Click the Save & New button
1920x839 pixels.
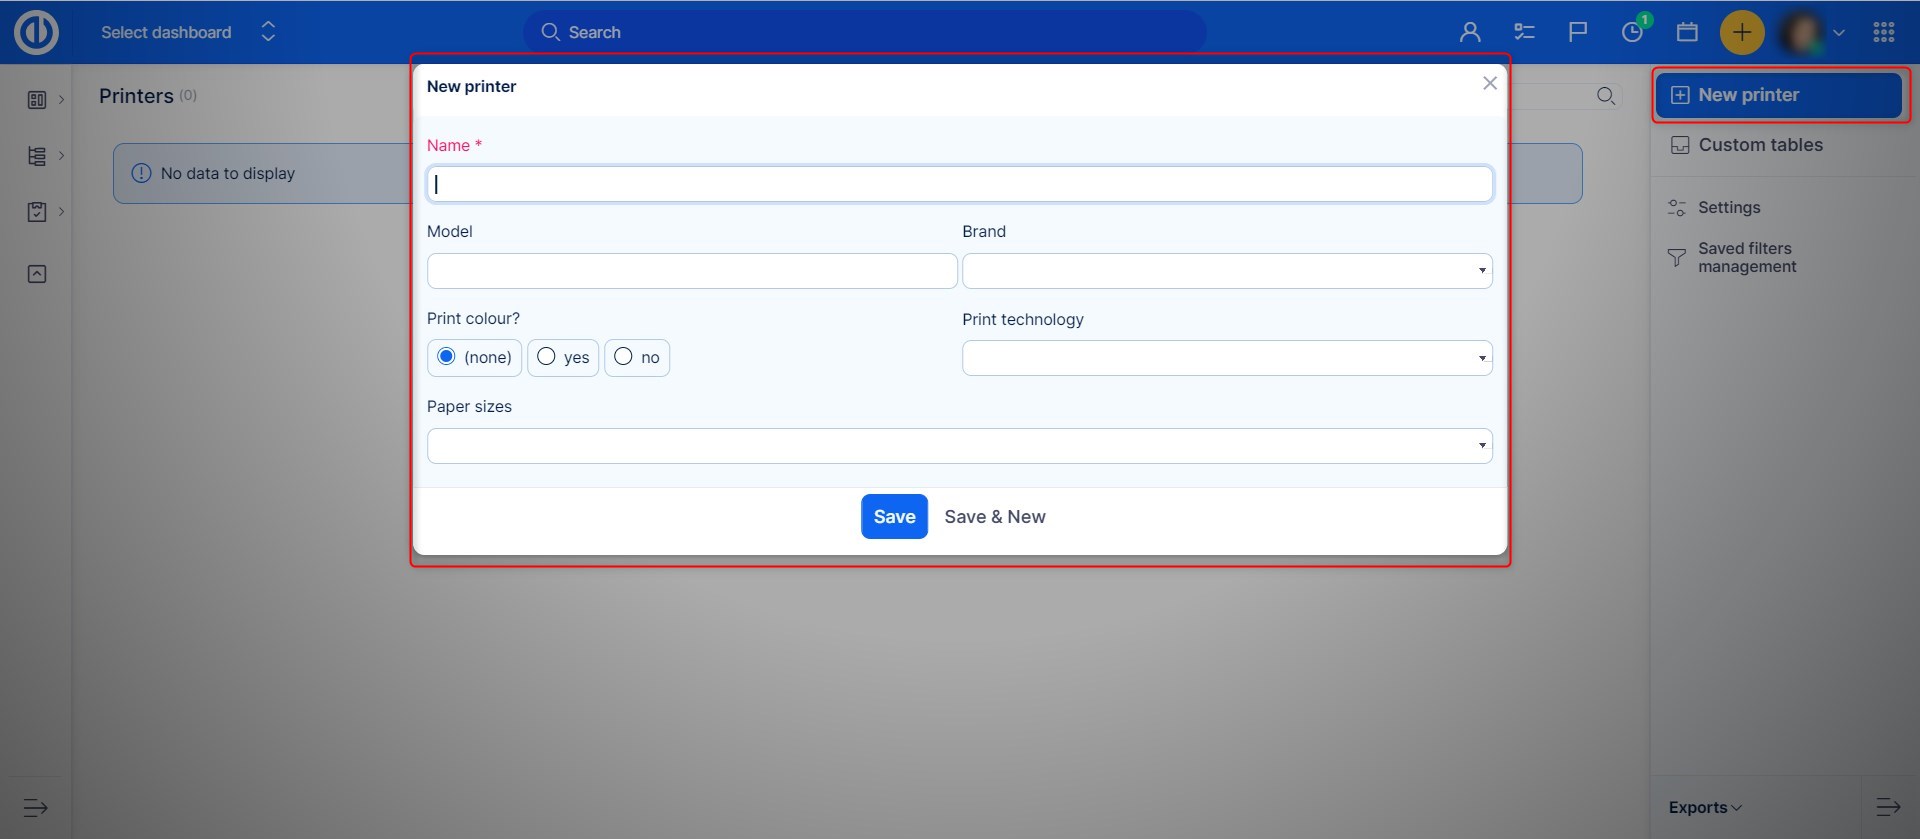pyautogui.click(x=994, y=517)
